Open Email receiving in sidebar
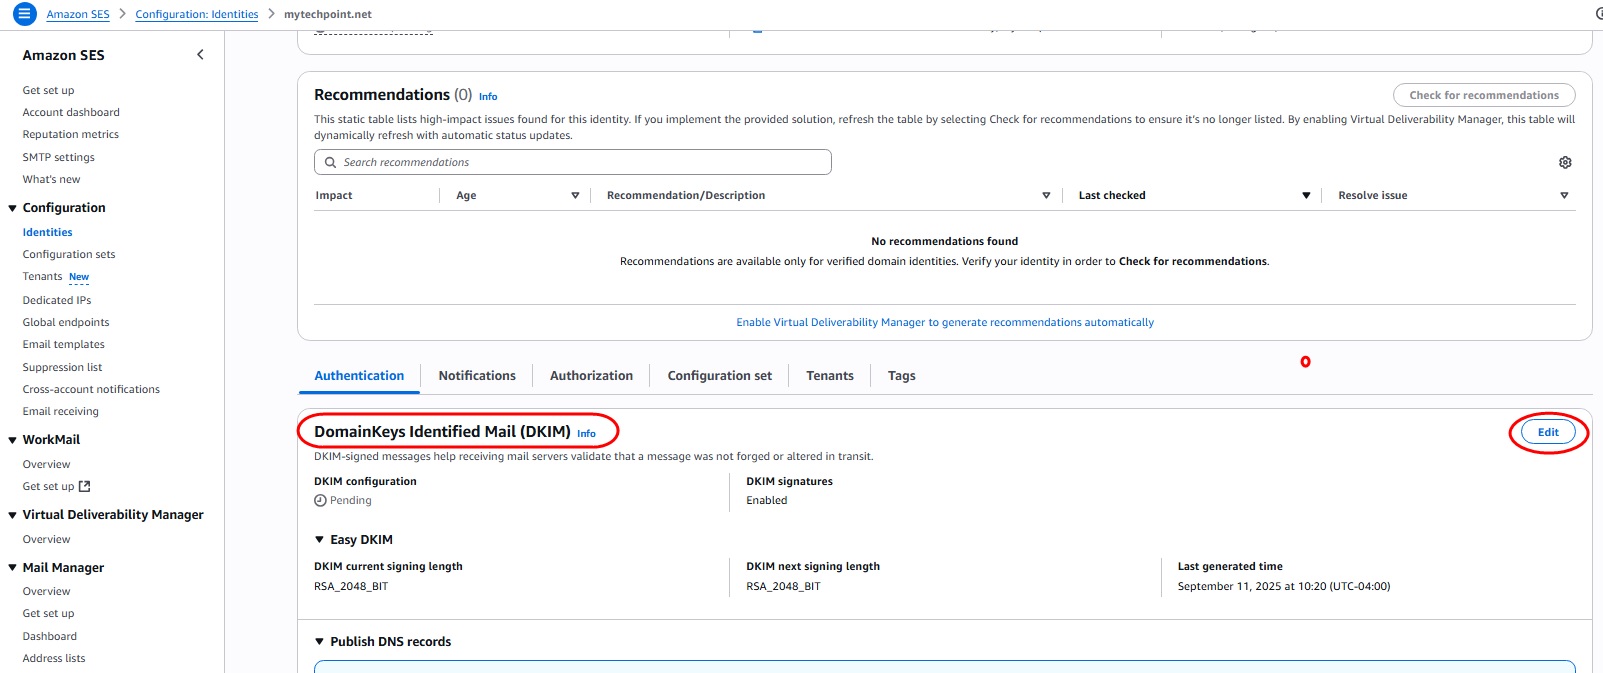This screenshot has height=673, width=1603. point(60,412)
